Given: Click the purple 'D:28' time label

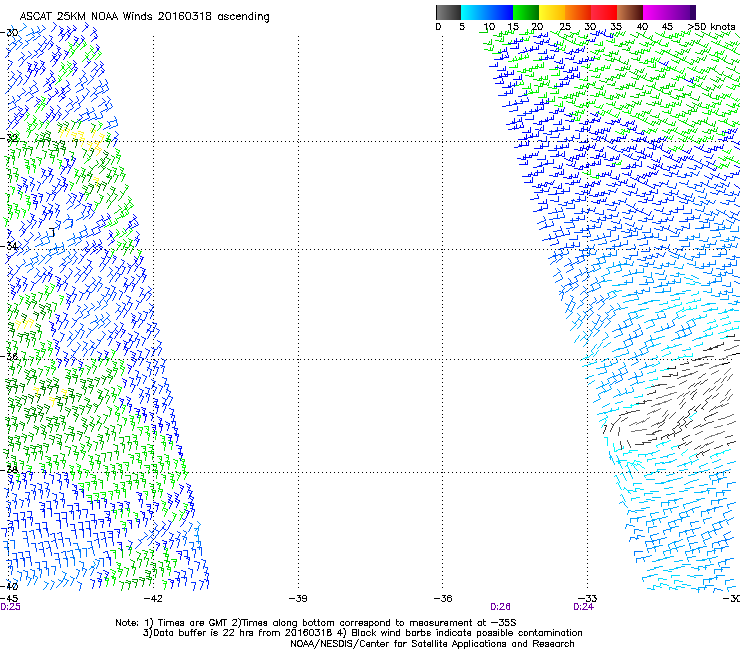Looking at the screenshot, I should click(x=500, y=607).
